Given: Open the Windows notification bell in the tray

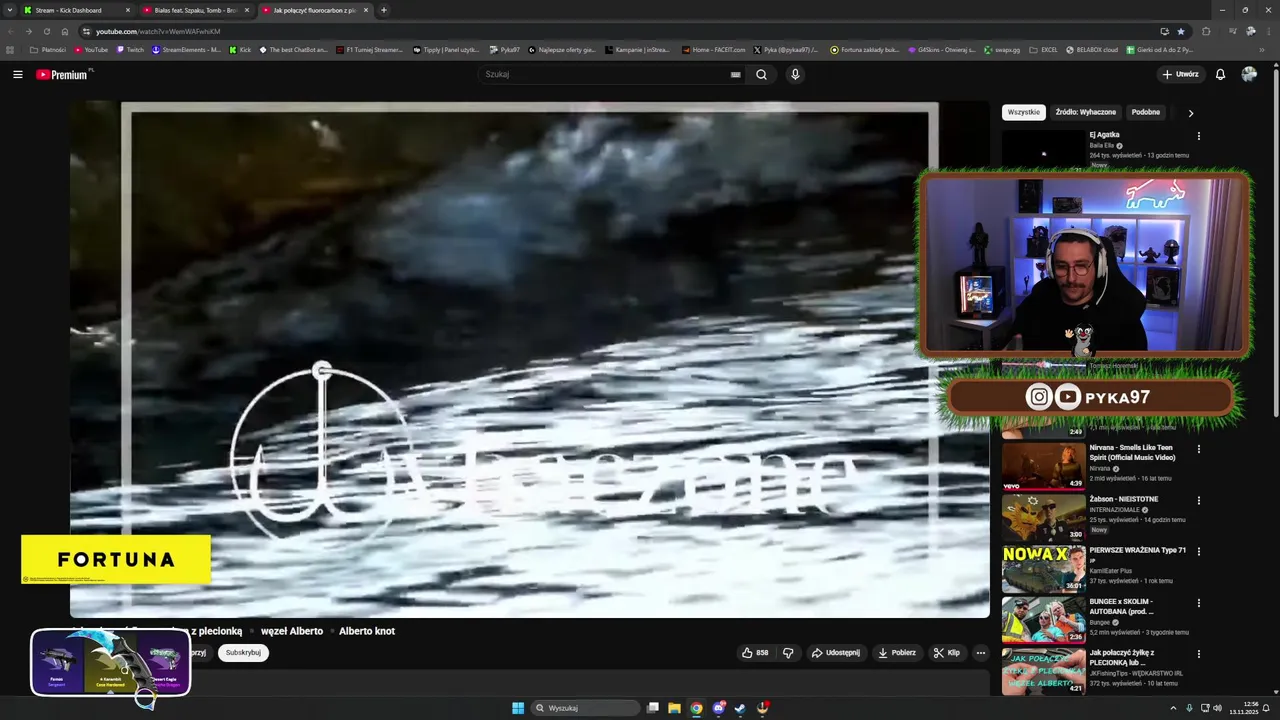Looking at the screenshot, I should tap(1268, 708).
